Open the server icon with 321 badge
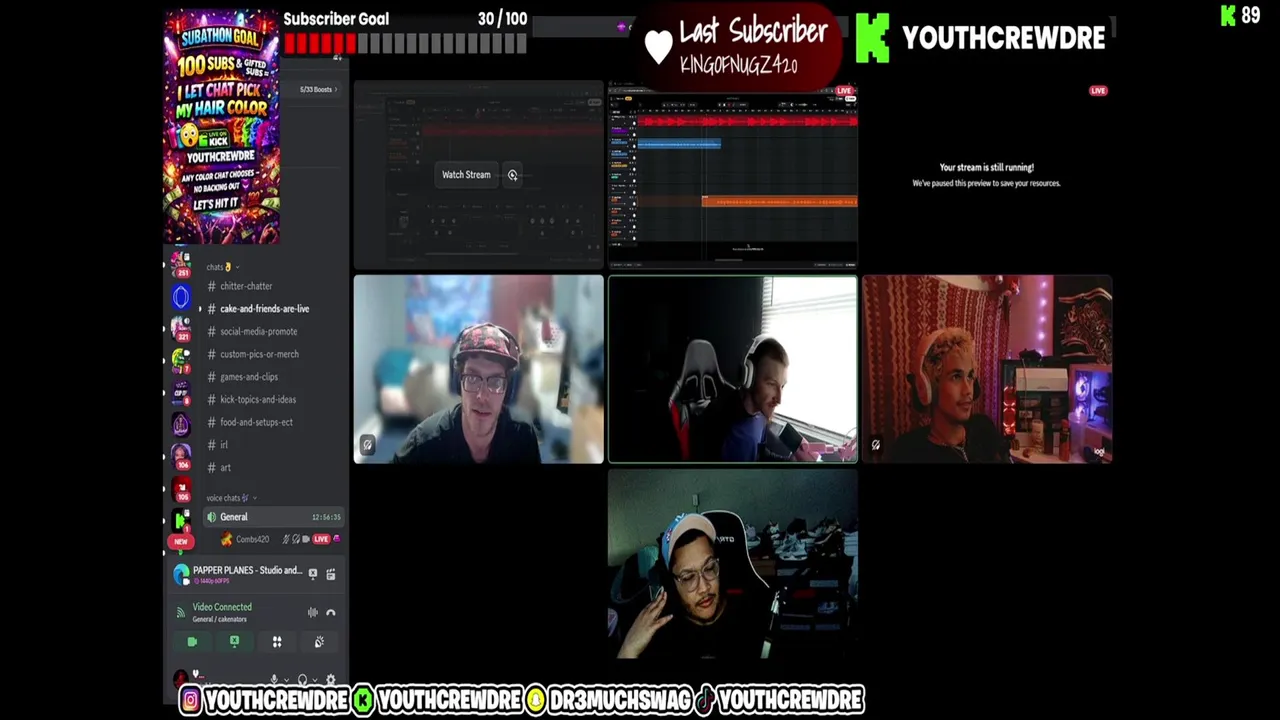The width and height of the screenshot is (1280, 720). pyautogui.click(x=181, y=328)
